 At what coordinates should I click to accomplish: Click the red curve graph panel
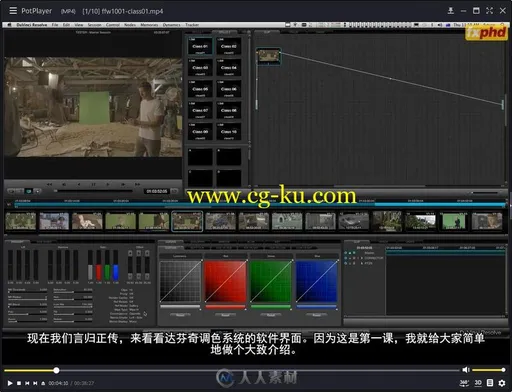click(225, 281)
